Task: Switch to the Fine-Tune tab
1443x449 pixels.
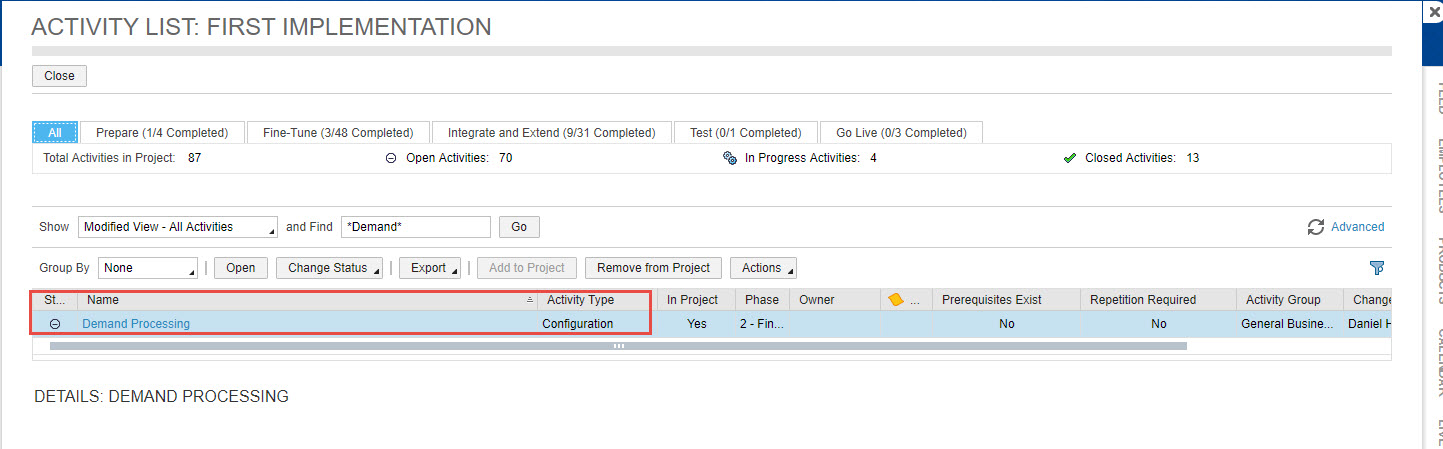Action: pyautogui.click(x=337, y=133)
